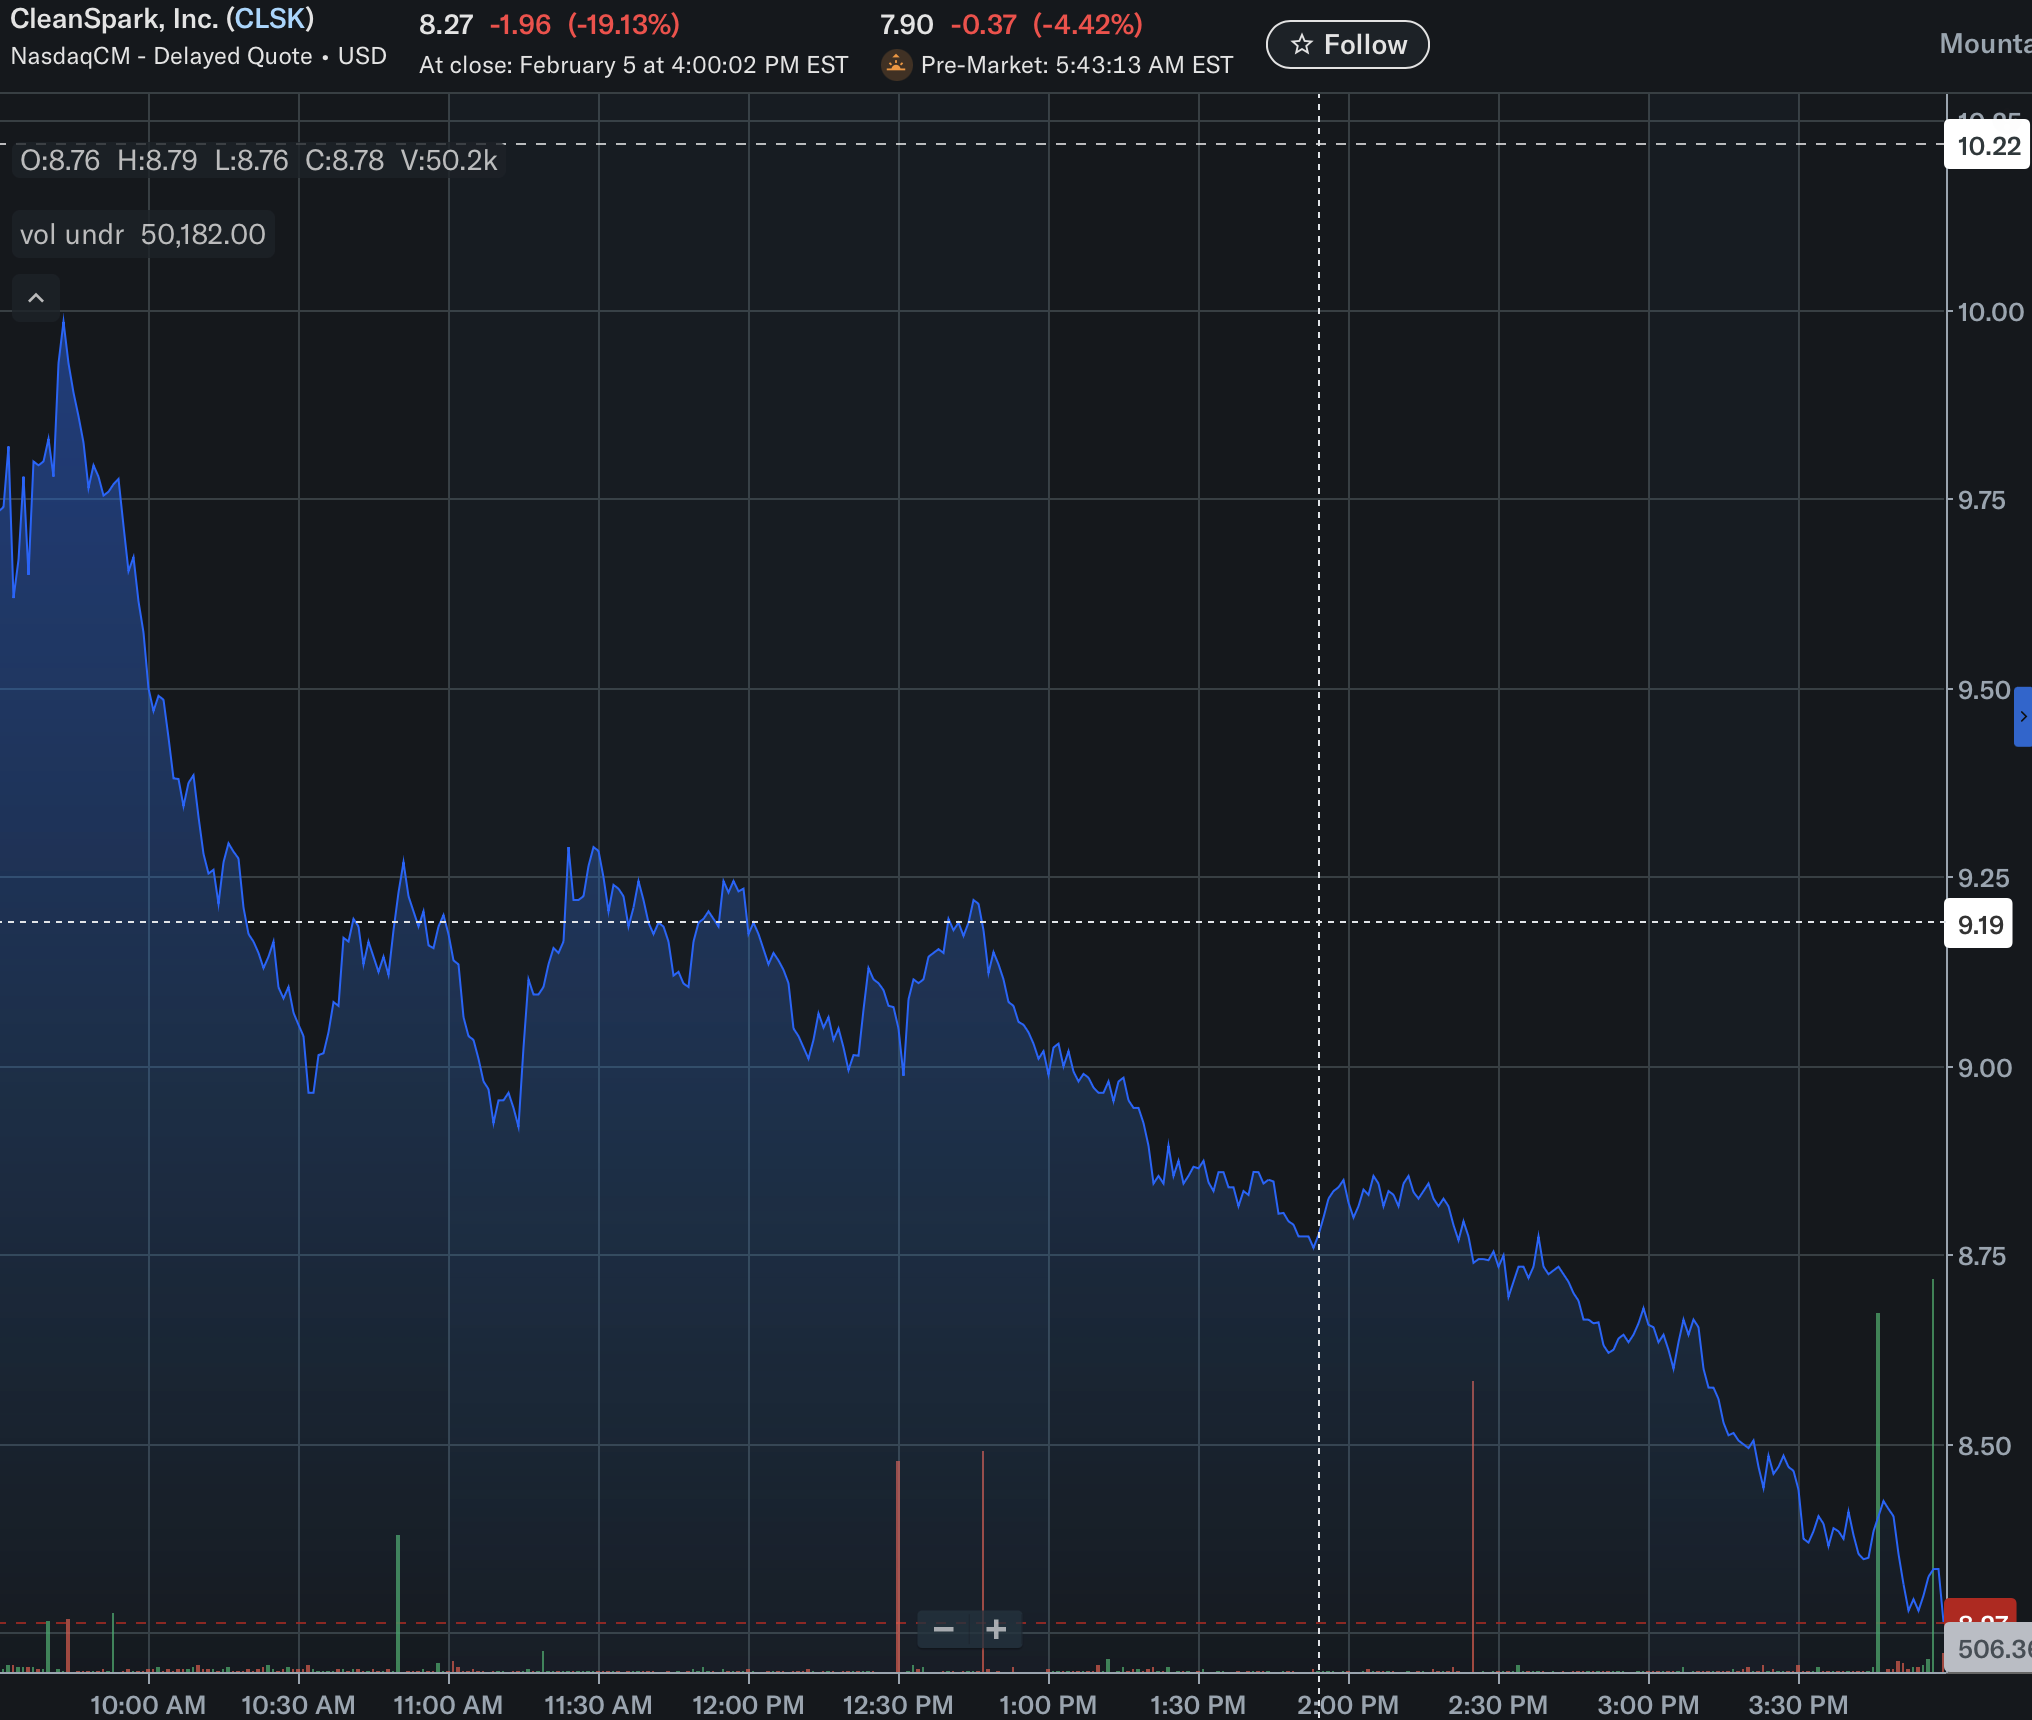Follow CleanSpark stock
The height and width of the screenshot is (1720, 2032).
click(x=1347, y=45)
